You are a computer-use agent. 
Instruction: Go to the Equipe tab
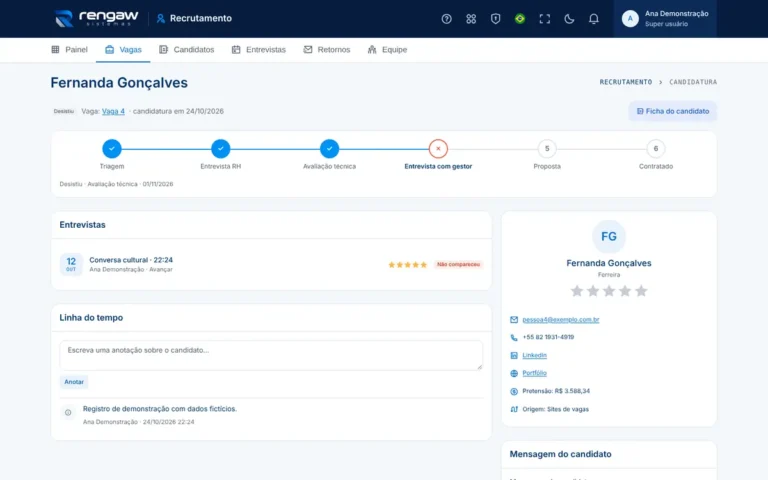[387, 49]
